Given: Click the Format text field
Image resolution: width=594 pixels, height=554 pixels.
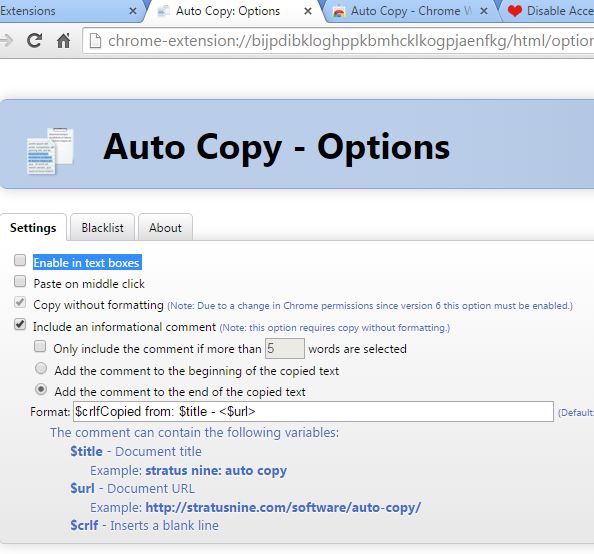Looking at the screenshot, I should [313, 412].
